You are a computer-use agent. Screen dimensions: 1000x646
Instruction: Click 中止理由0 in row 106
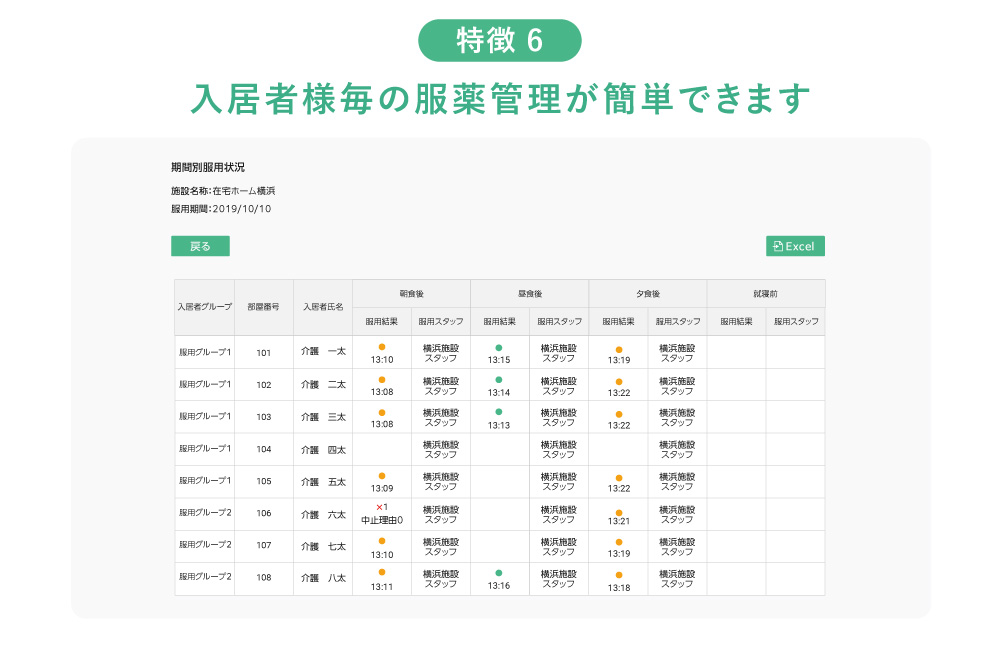tap(382, 520)
